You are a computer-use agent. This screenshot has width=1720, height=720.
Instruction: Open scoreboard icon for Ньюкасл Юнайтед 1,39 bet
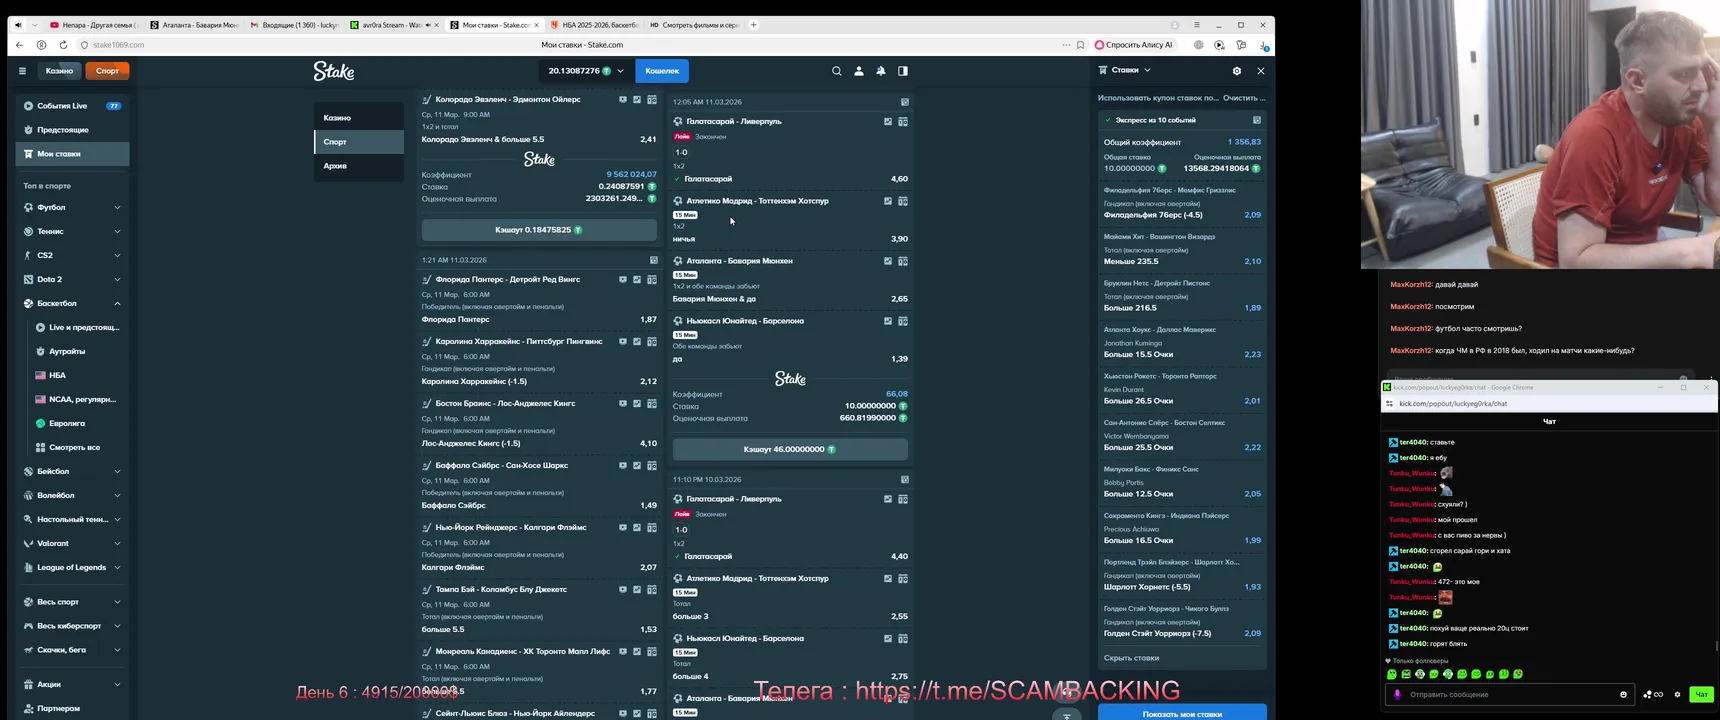(x=903, y=321)
